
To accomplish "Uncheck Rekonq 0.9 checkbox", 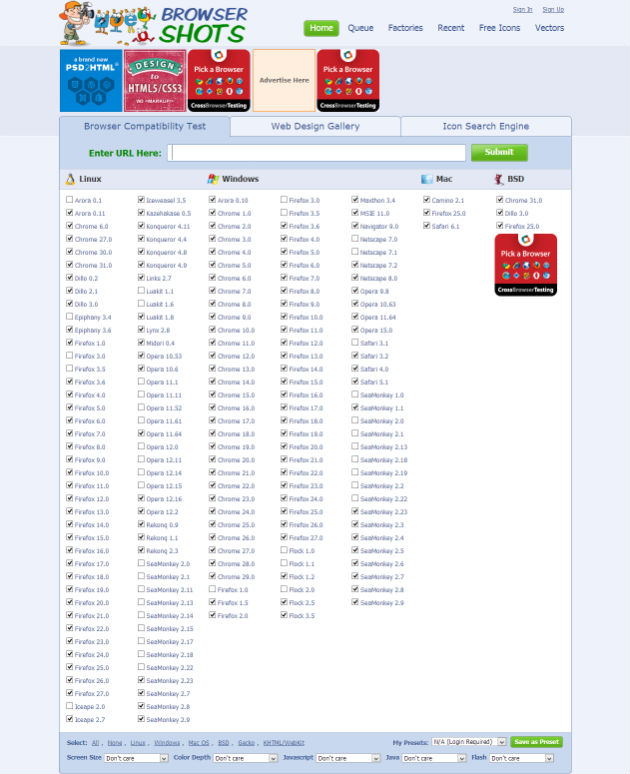I will point(141,524).
